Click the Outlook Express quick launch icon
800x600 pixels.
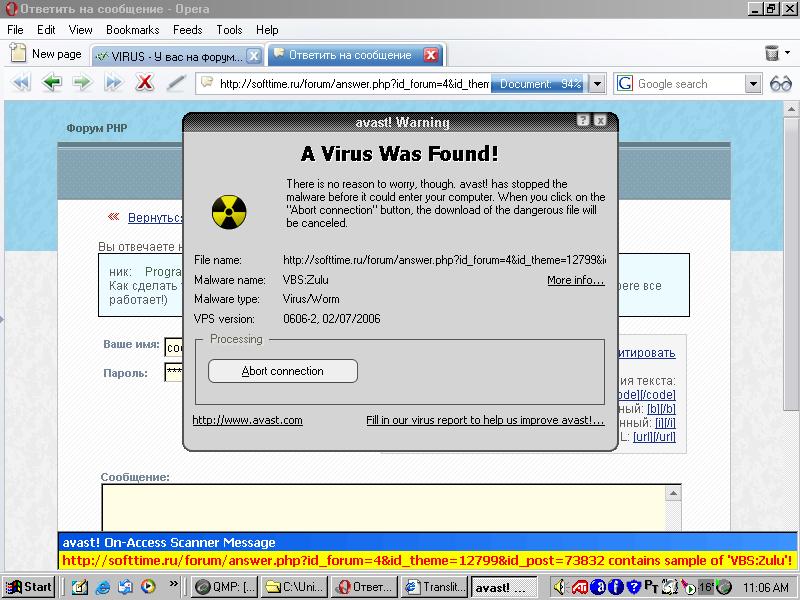point(126,587)
